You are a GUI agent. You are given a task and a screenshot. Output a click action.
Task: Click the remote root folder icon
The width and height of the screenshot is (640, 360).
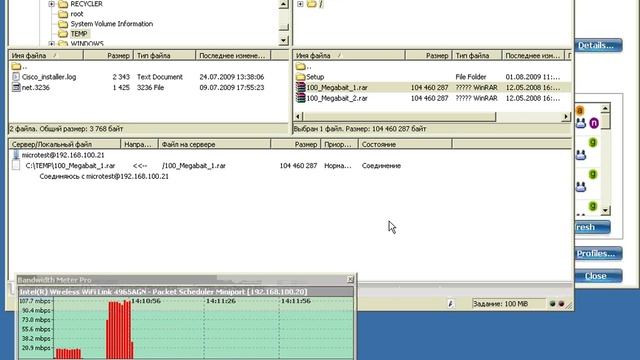[x=311, y=4]
